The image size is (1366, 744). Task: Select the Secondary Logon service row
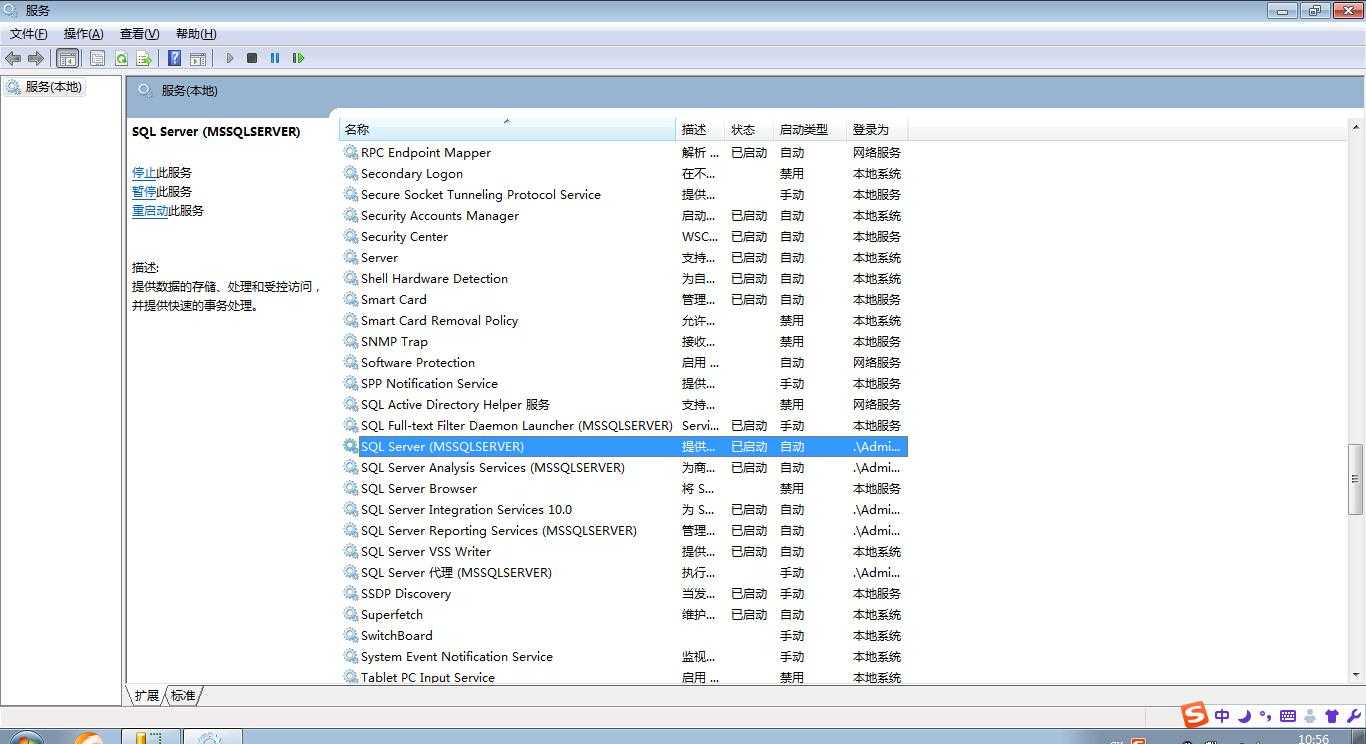click(624, 173)
